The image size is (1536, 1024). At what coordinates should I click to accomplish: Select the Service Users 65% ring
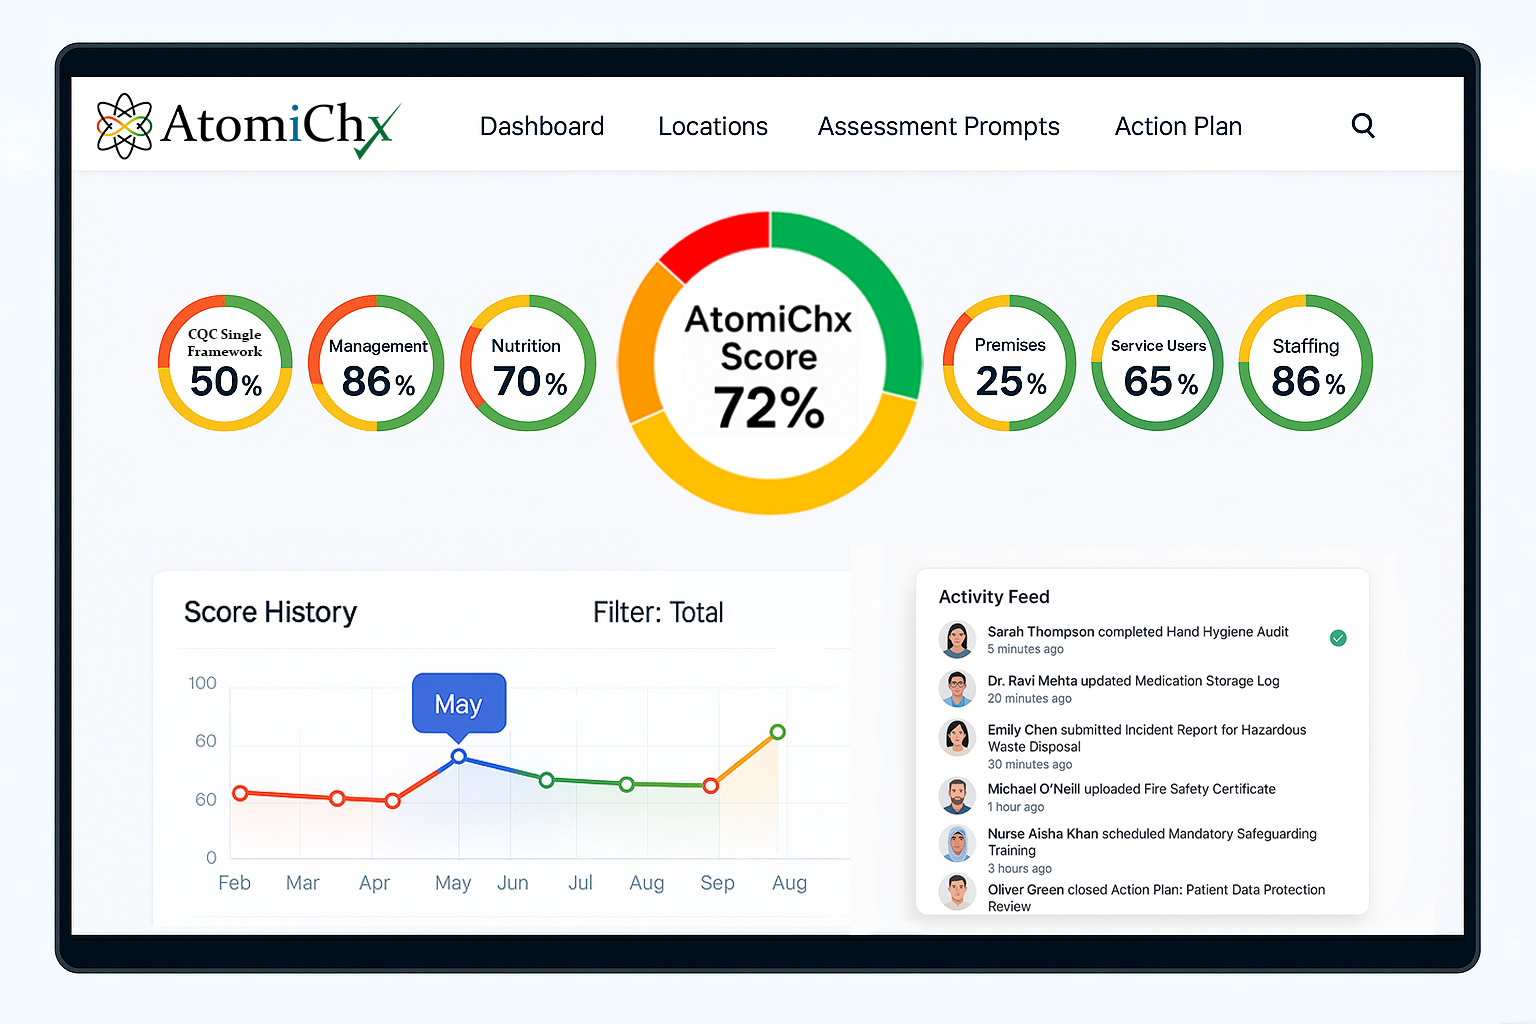[x=1158, y=363]
